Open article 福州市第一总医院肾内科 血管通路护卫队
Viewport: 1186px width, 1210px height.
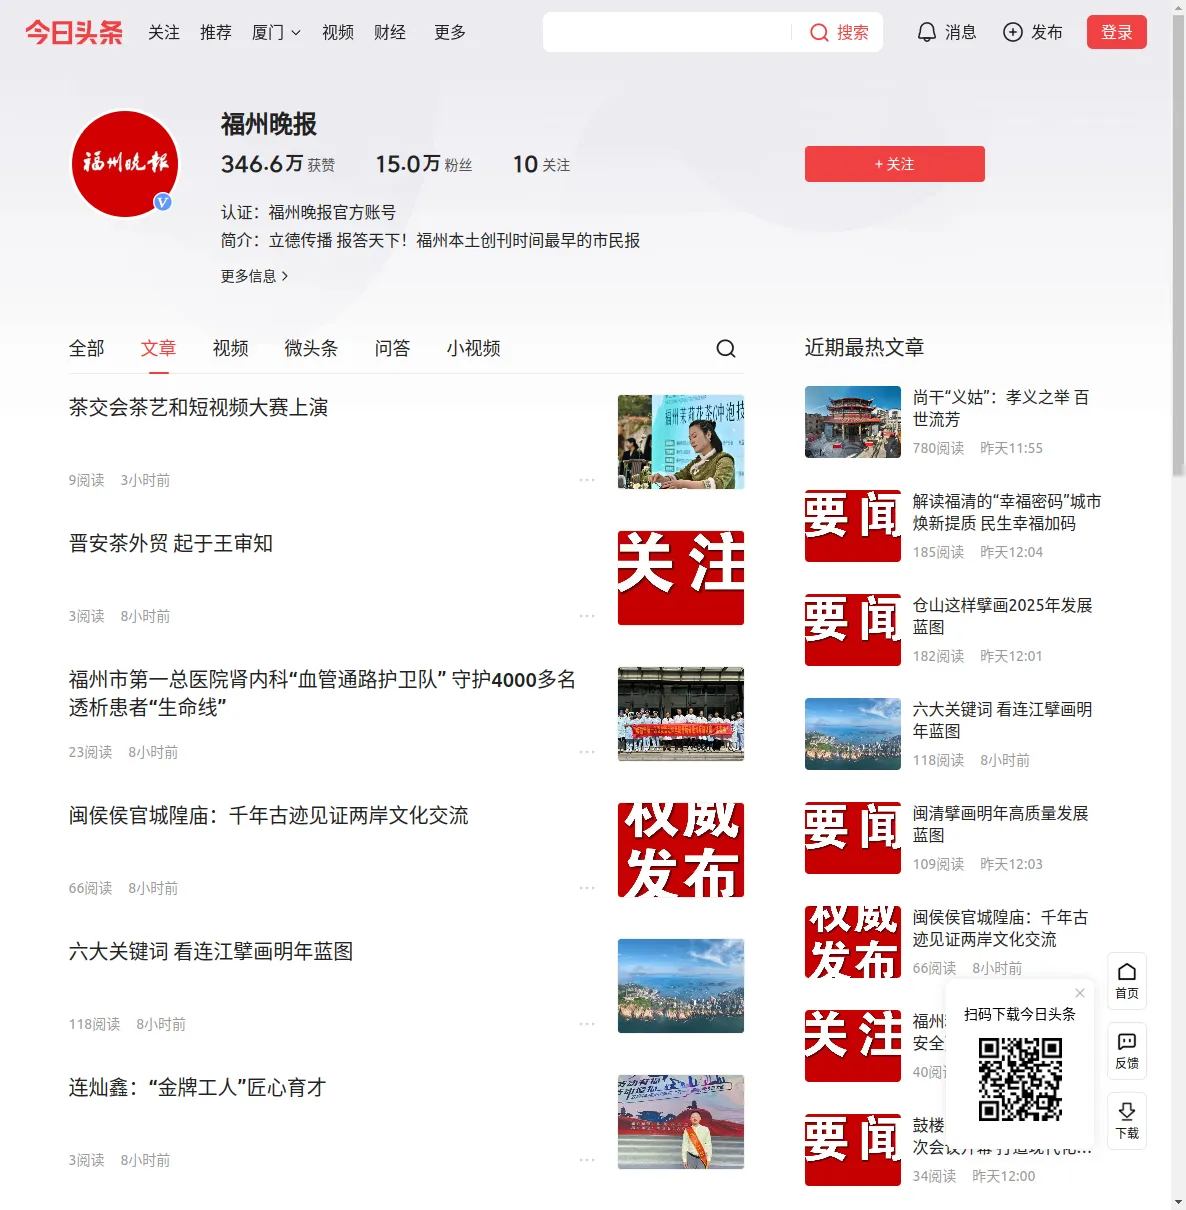pyautogui.click(x=322, y=693)
